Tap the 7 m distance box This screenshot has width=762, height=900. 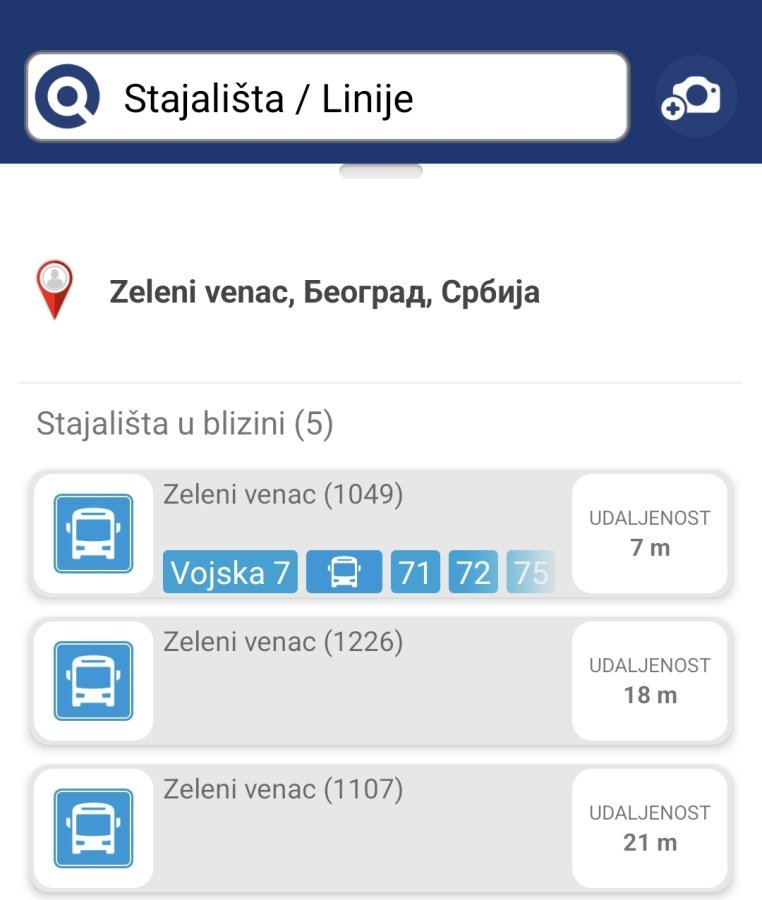click(x=650, y=534)
